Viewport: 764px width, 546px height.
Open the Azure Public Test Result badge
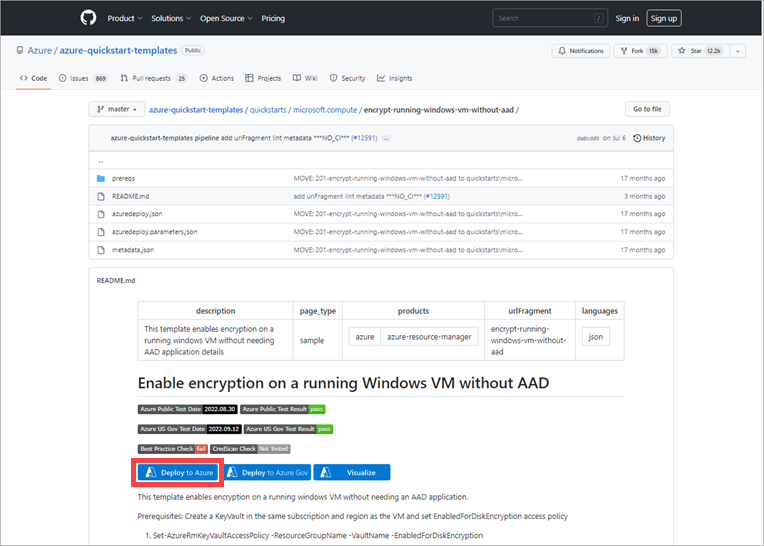283,409
